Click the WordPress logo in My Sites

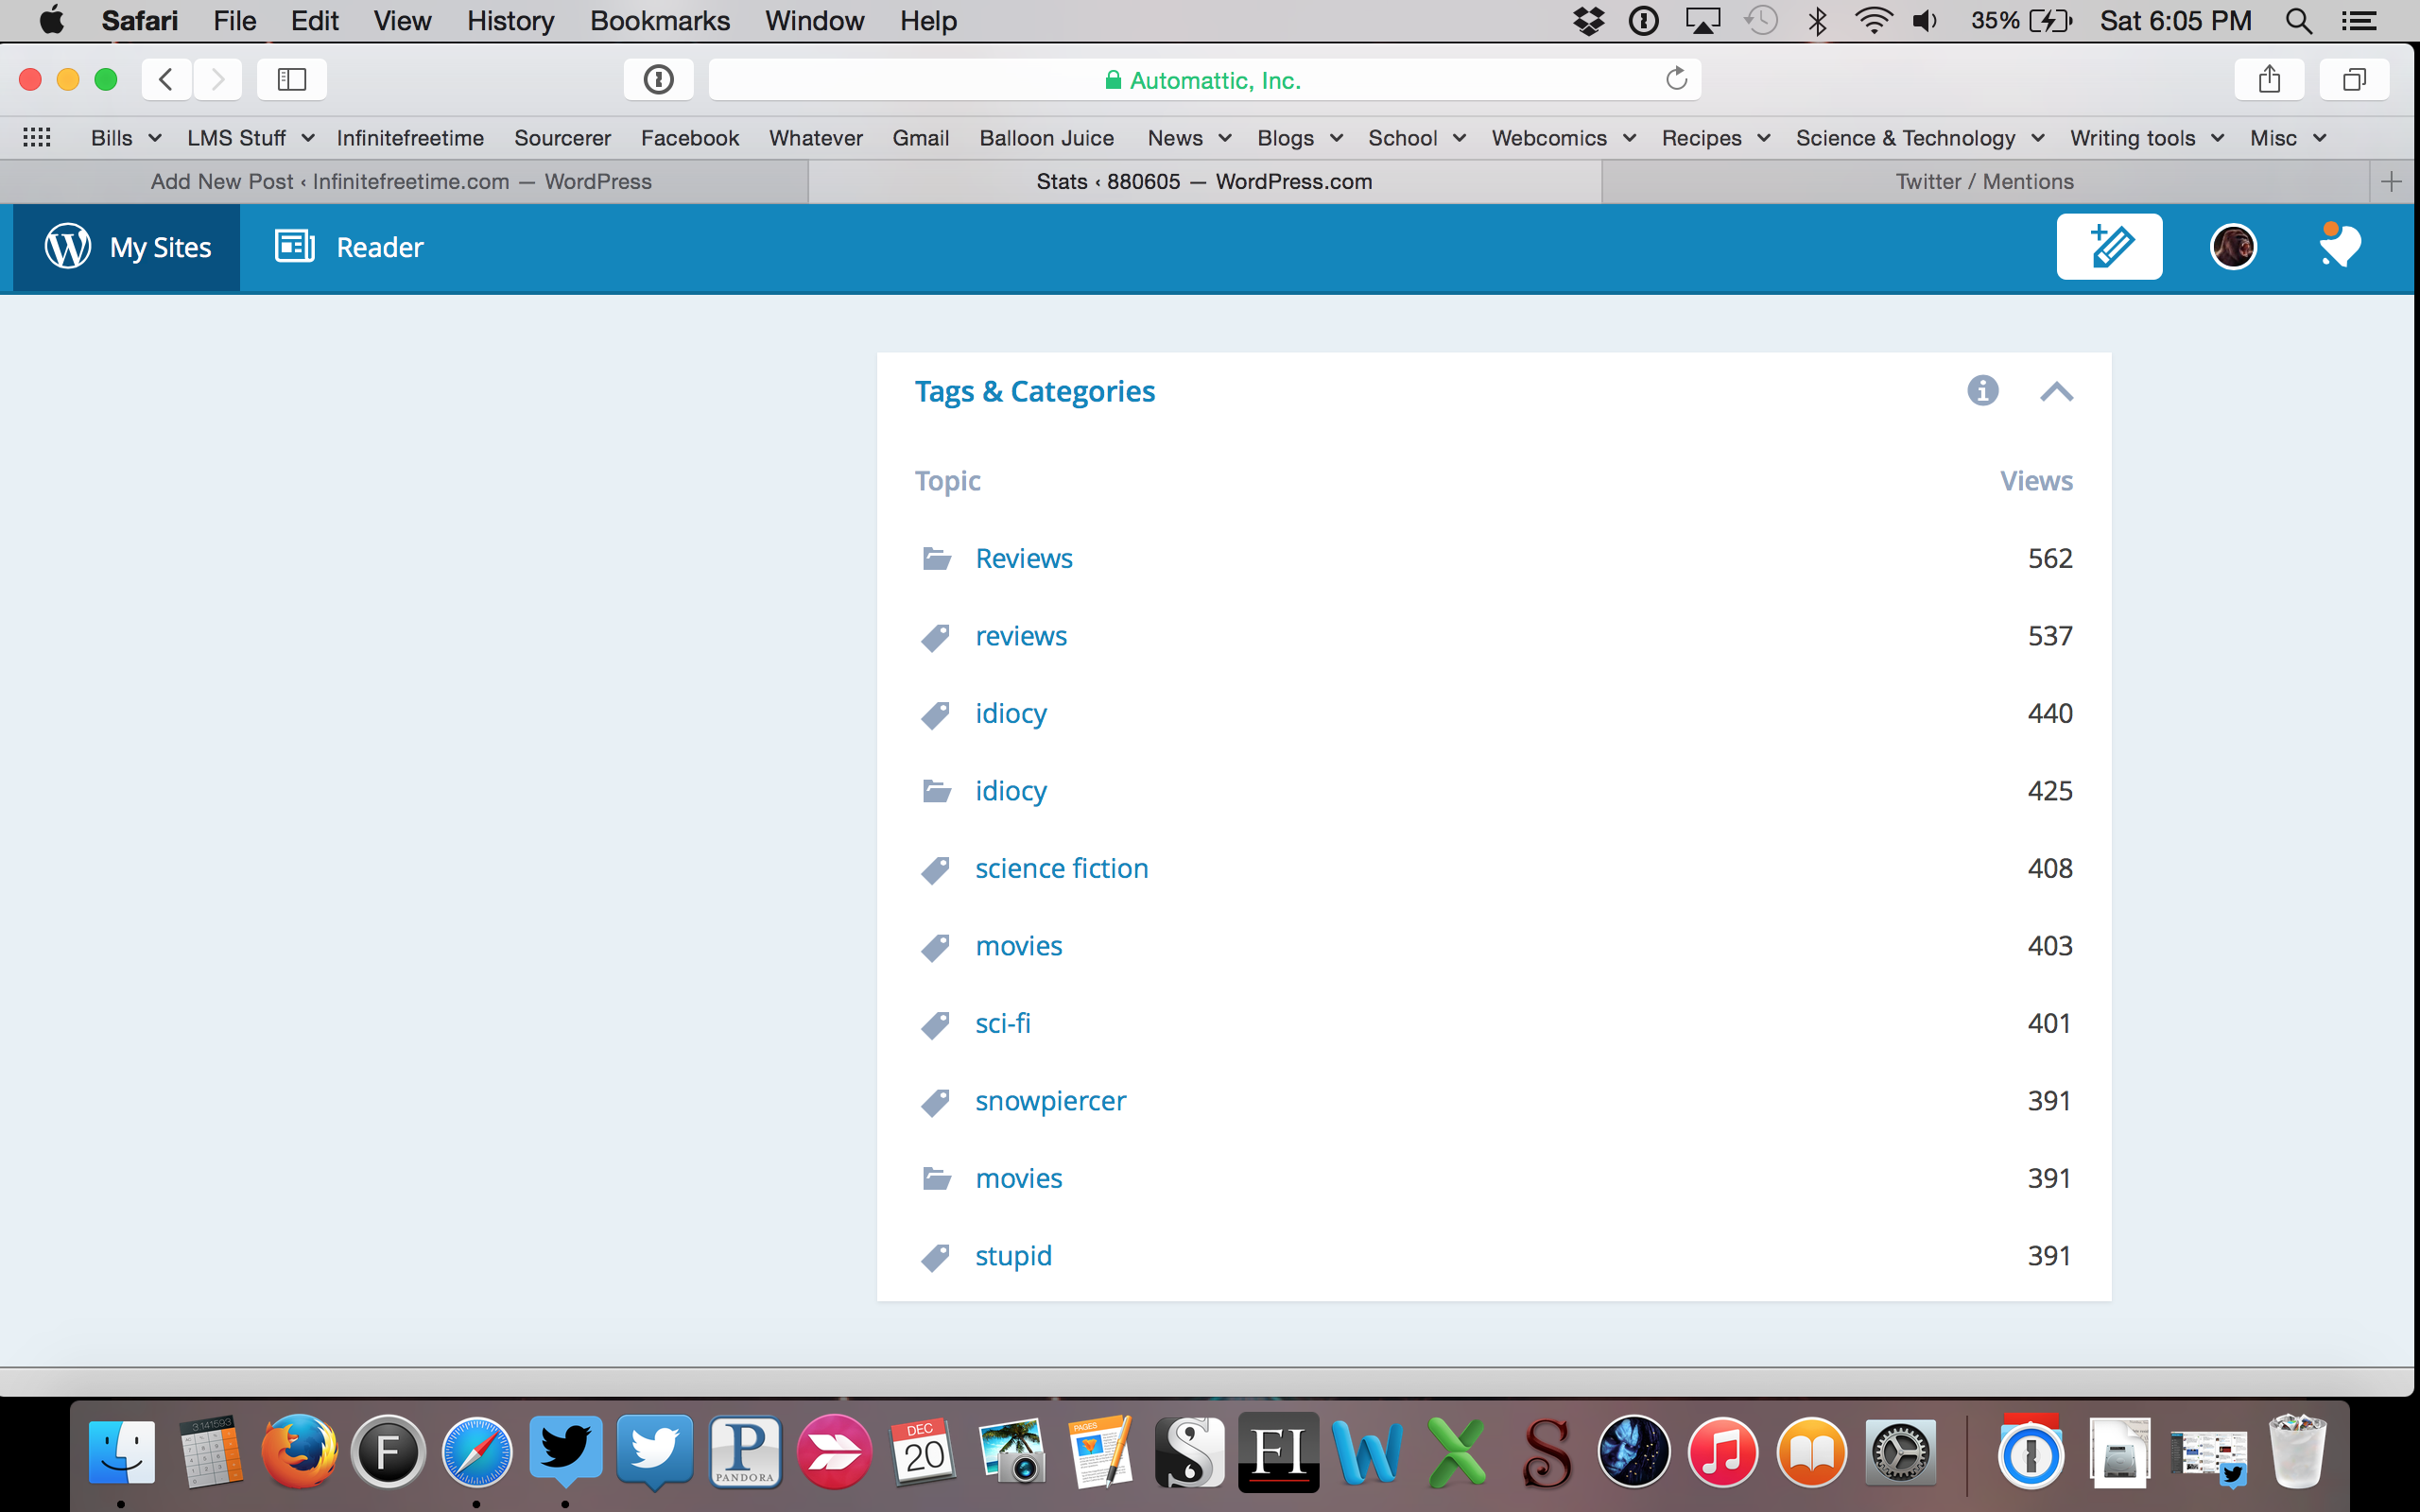click(x=68, y=246)
